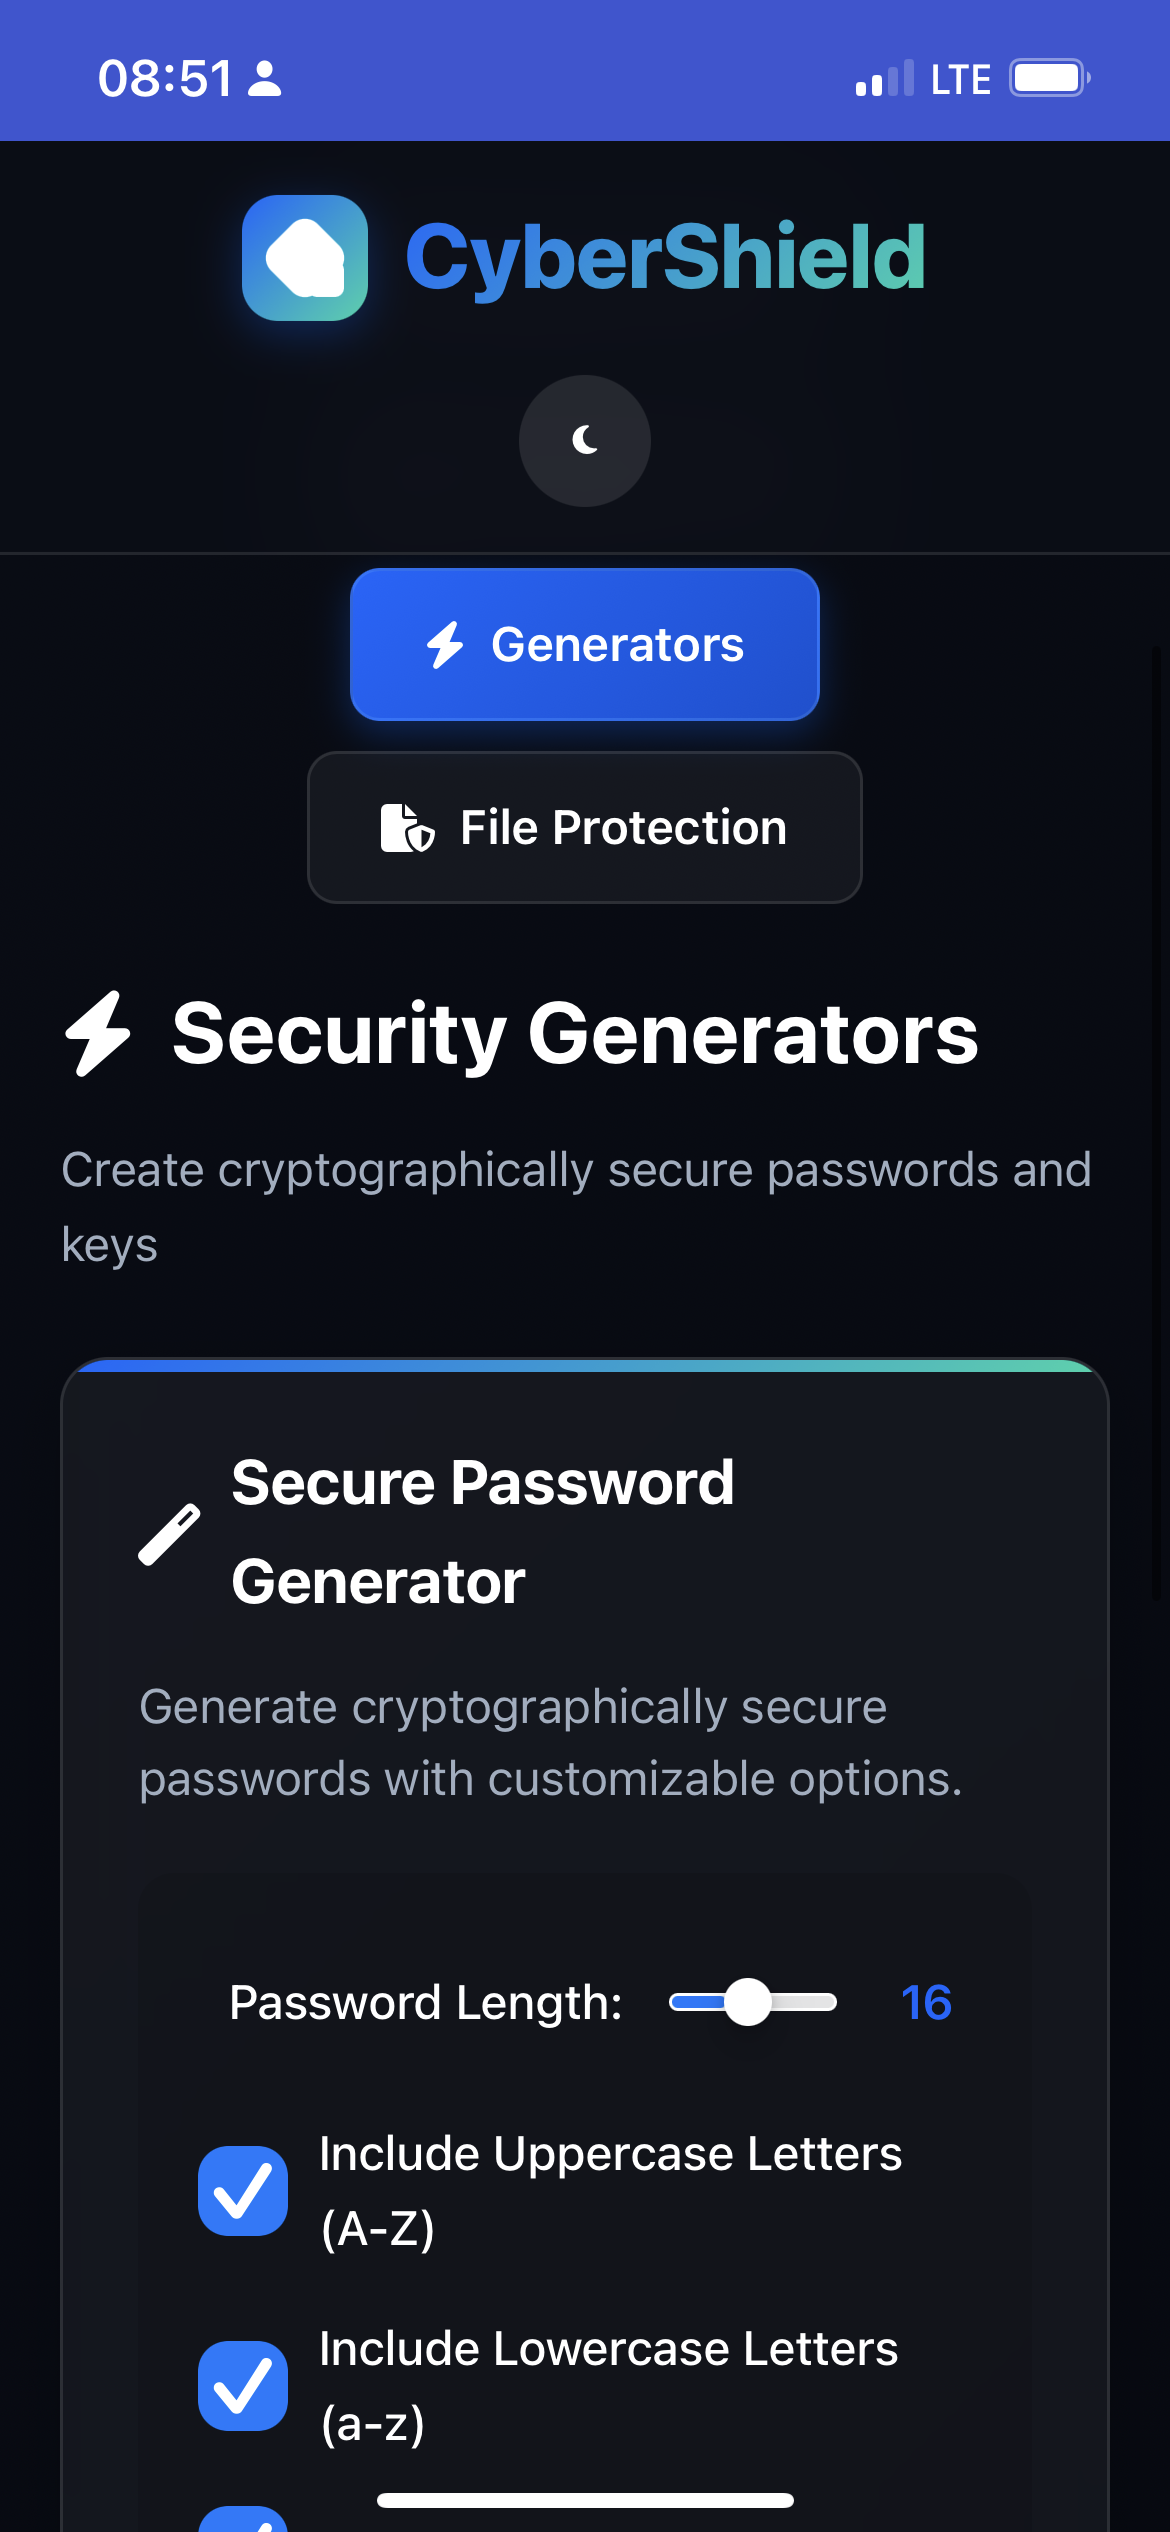The height and width of the screenshot is (2532, 1170).
Task: Open the File Protection tab
Action: [584, 827]
